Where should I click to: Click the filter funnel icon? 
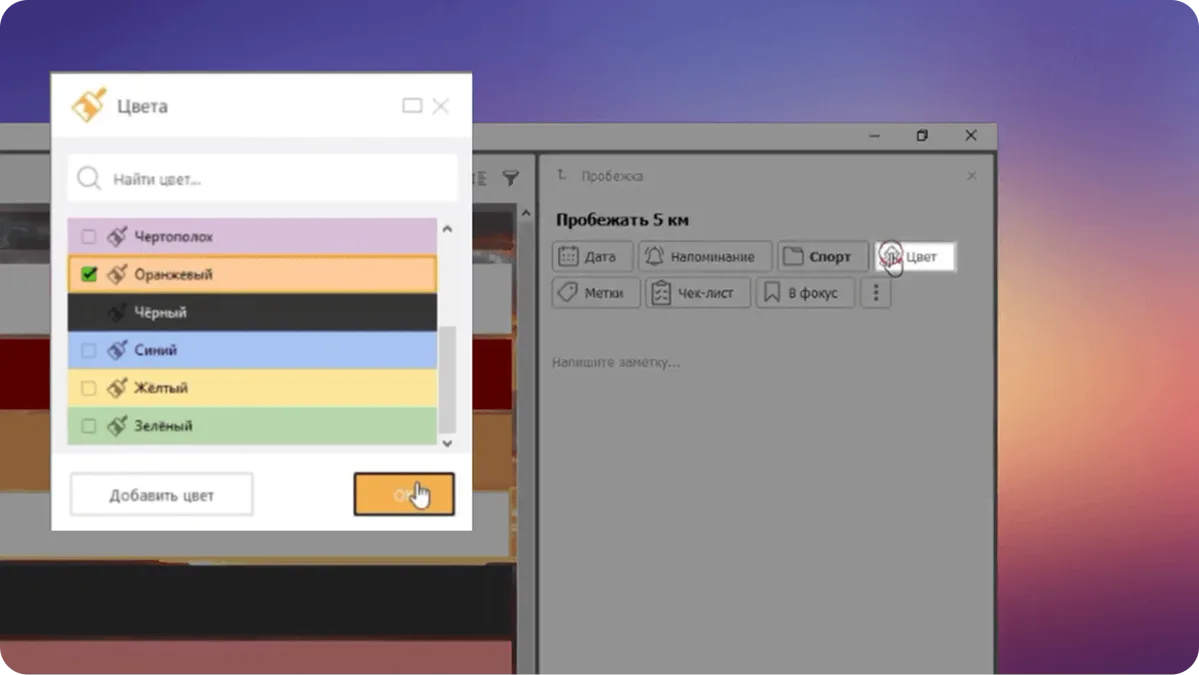pyautogui.click(x=510, y=178)
